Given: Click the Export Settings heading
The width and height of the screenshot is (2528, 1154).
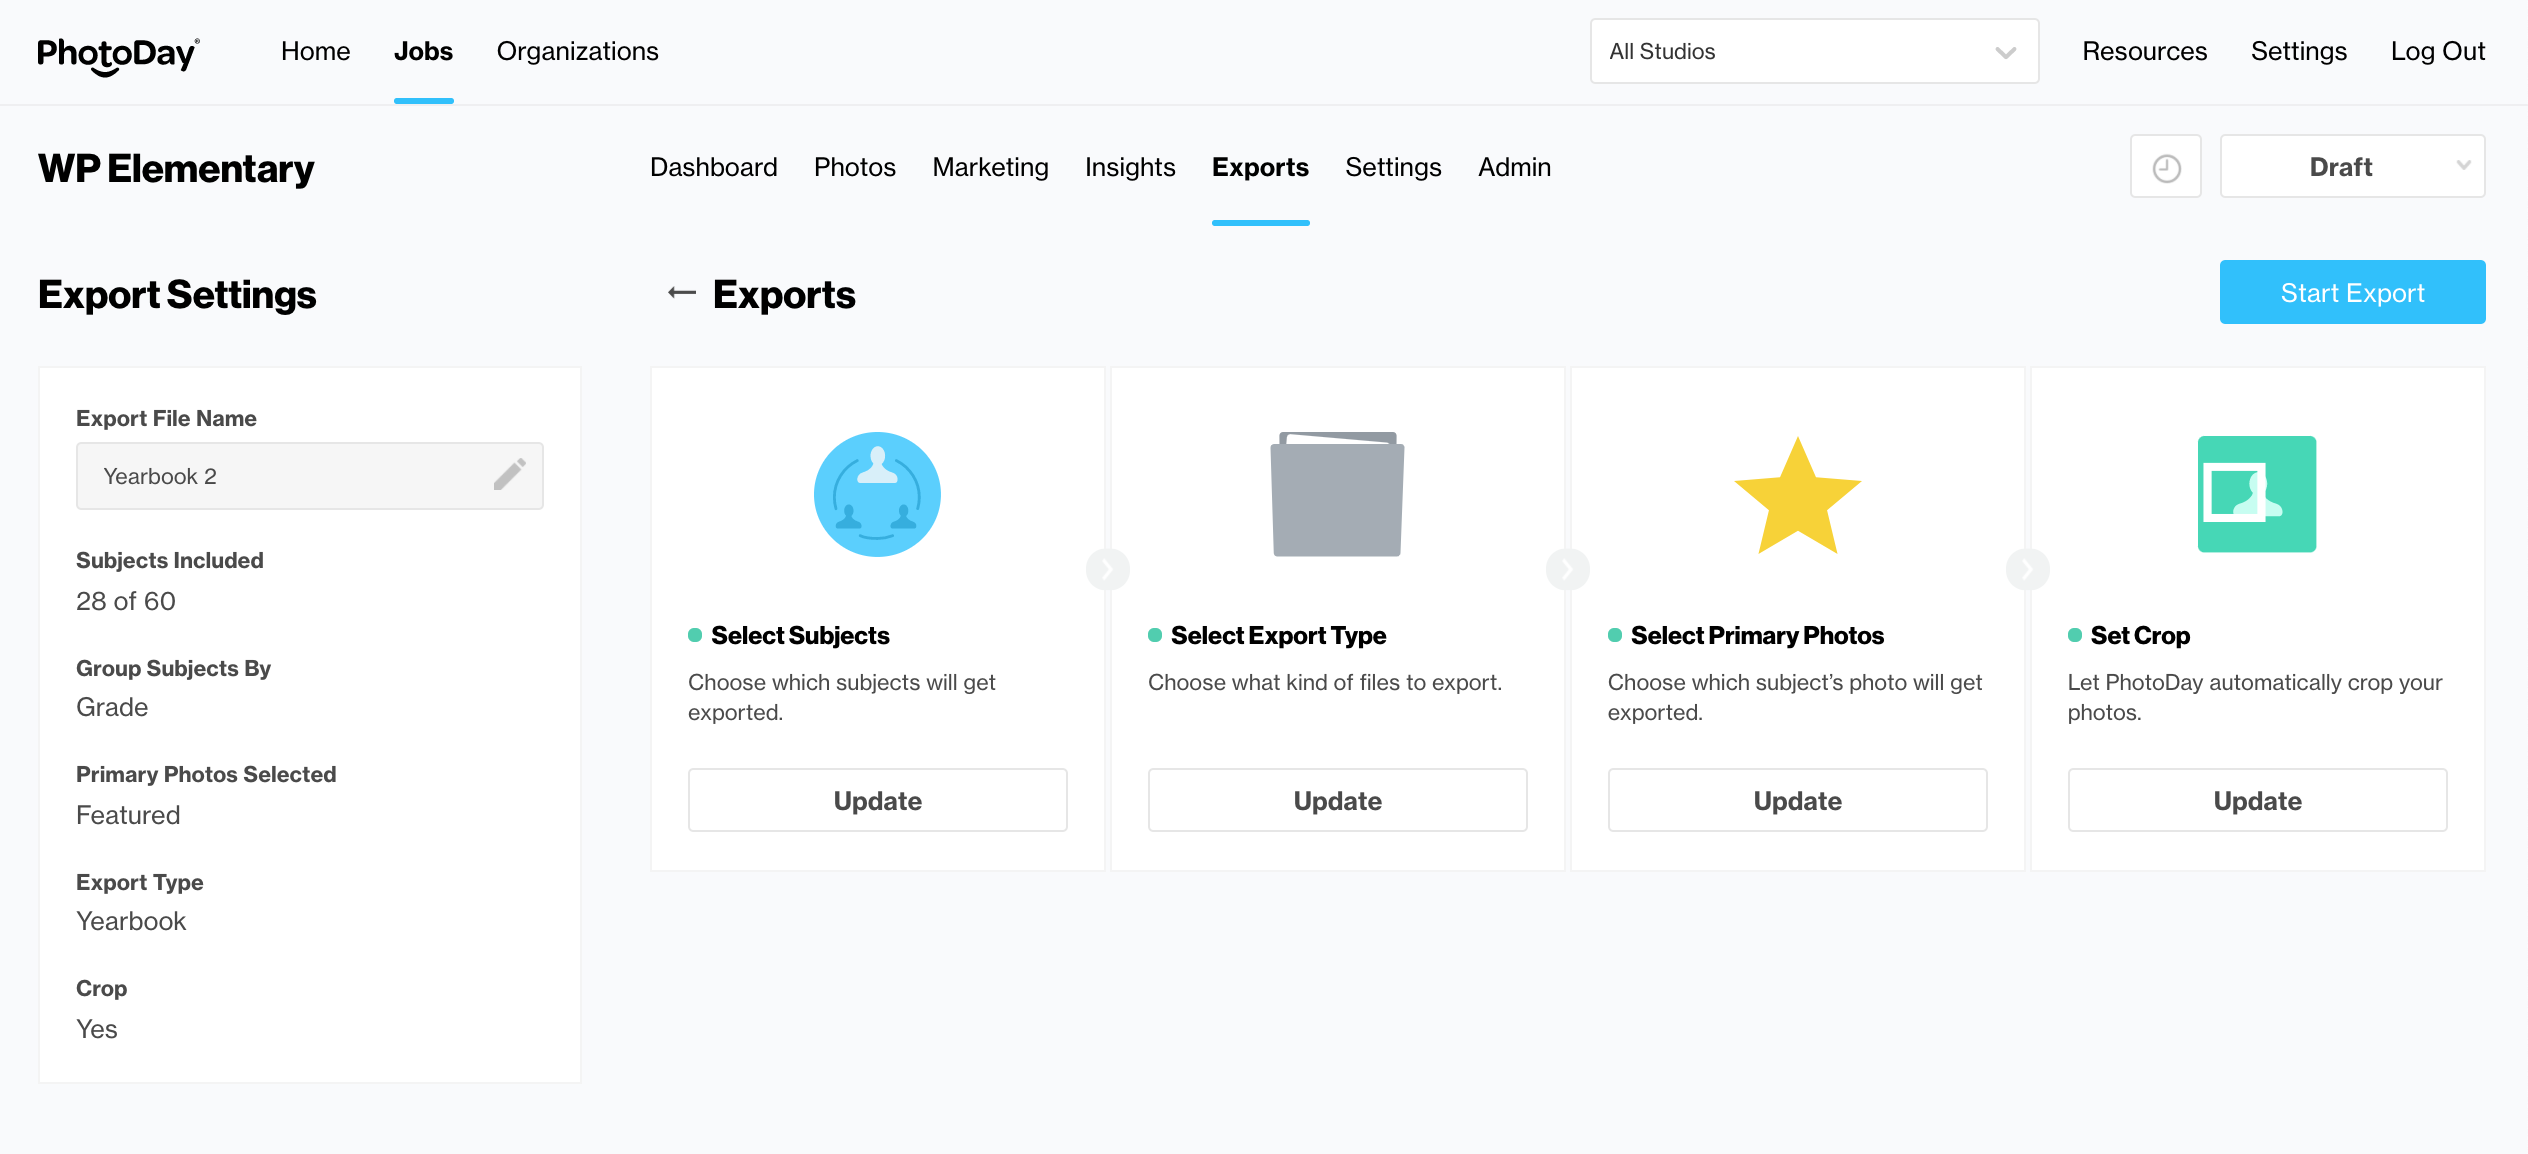Looking at the screenshot, I should pos(177,294).
